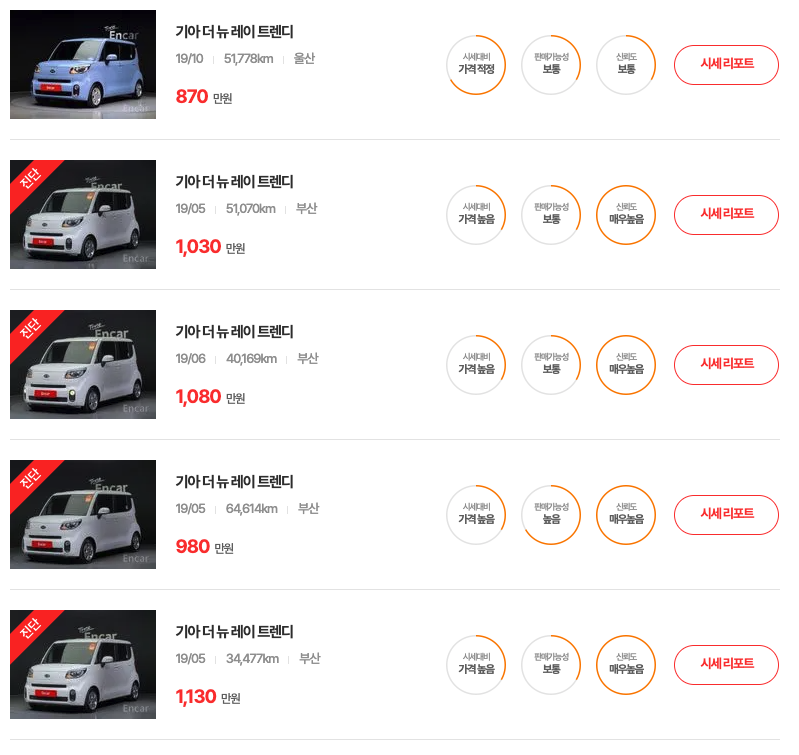Screen dimensions: 799x755
Task: Click 판매가능성 보통 gauge on the Ulsan listing
Action: [x=551, y=65]
